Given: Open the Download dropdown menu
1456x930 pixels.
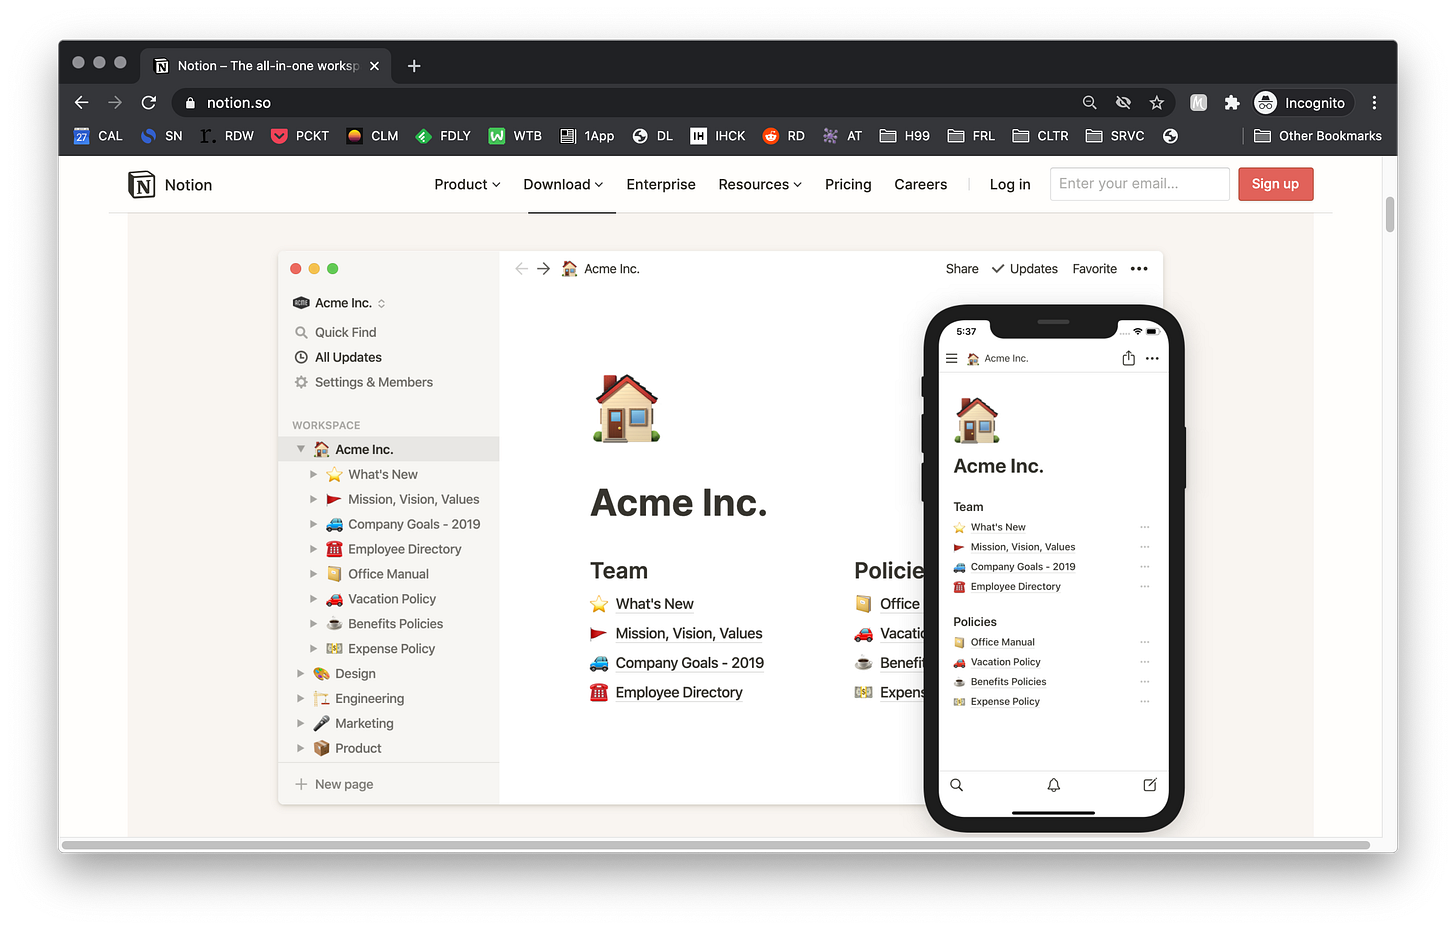Looking at the screenshot, I should tap(563, 184).
